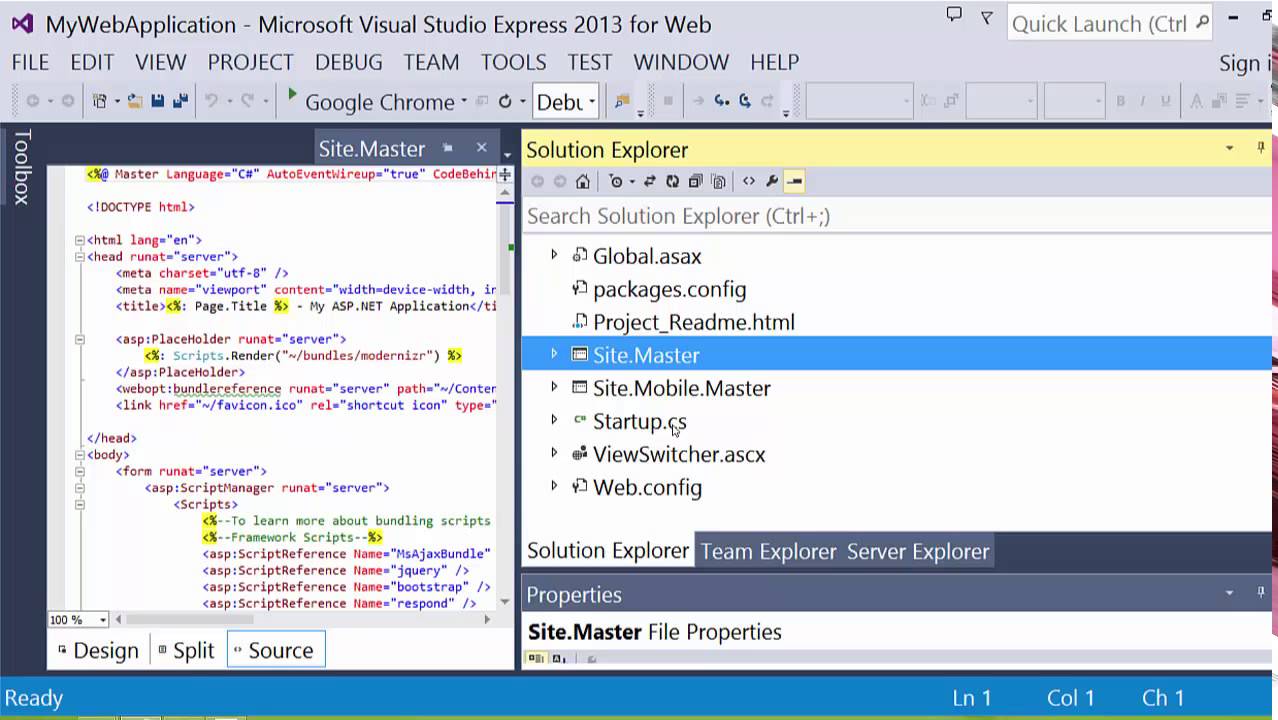
Task: Expand the Site.Master tree node
Action: pos(554,354)
